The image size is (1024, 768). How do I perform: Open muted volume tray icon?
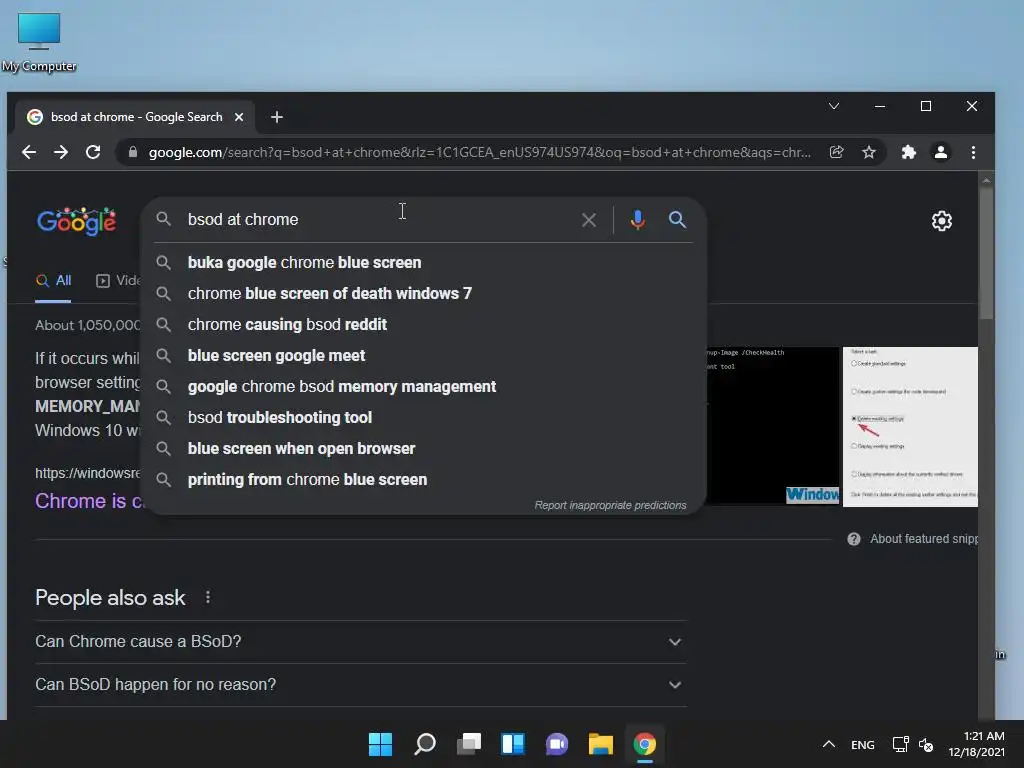pyautogui.click(x=926, y=744)
